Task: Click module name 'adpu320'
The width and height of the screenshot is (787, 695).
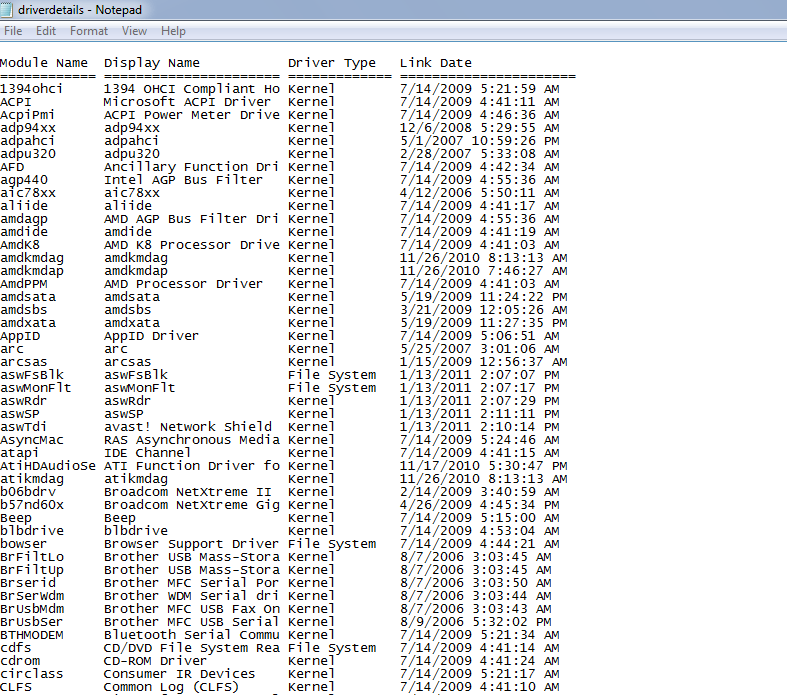Action: 28,154
